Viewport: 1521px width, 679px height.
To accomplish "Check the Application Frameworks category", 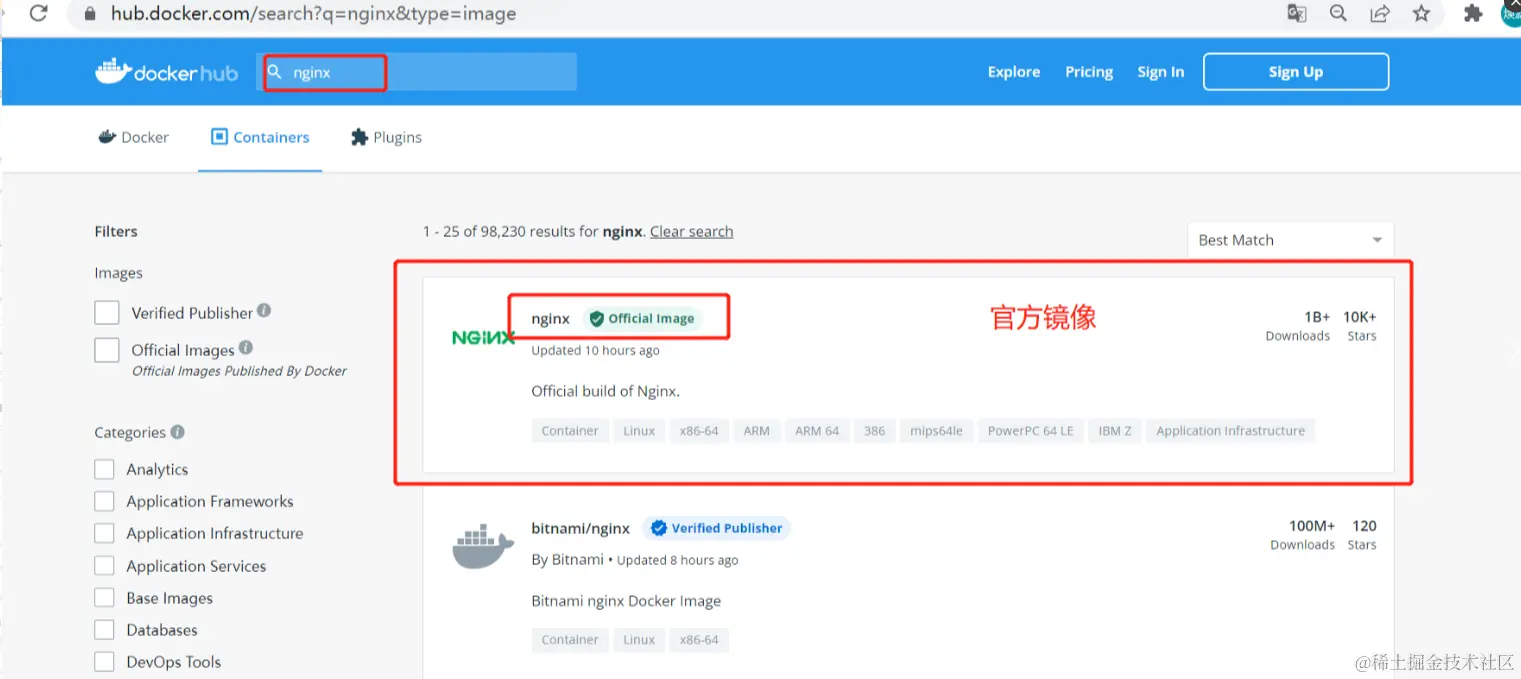I will coord(104,501).
